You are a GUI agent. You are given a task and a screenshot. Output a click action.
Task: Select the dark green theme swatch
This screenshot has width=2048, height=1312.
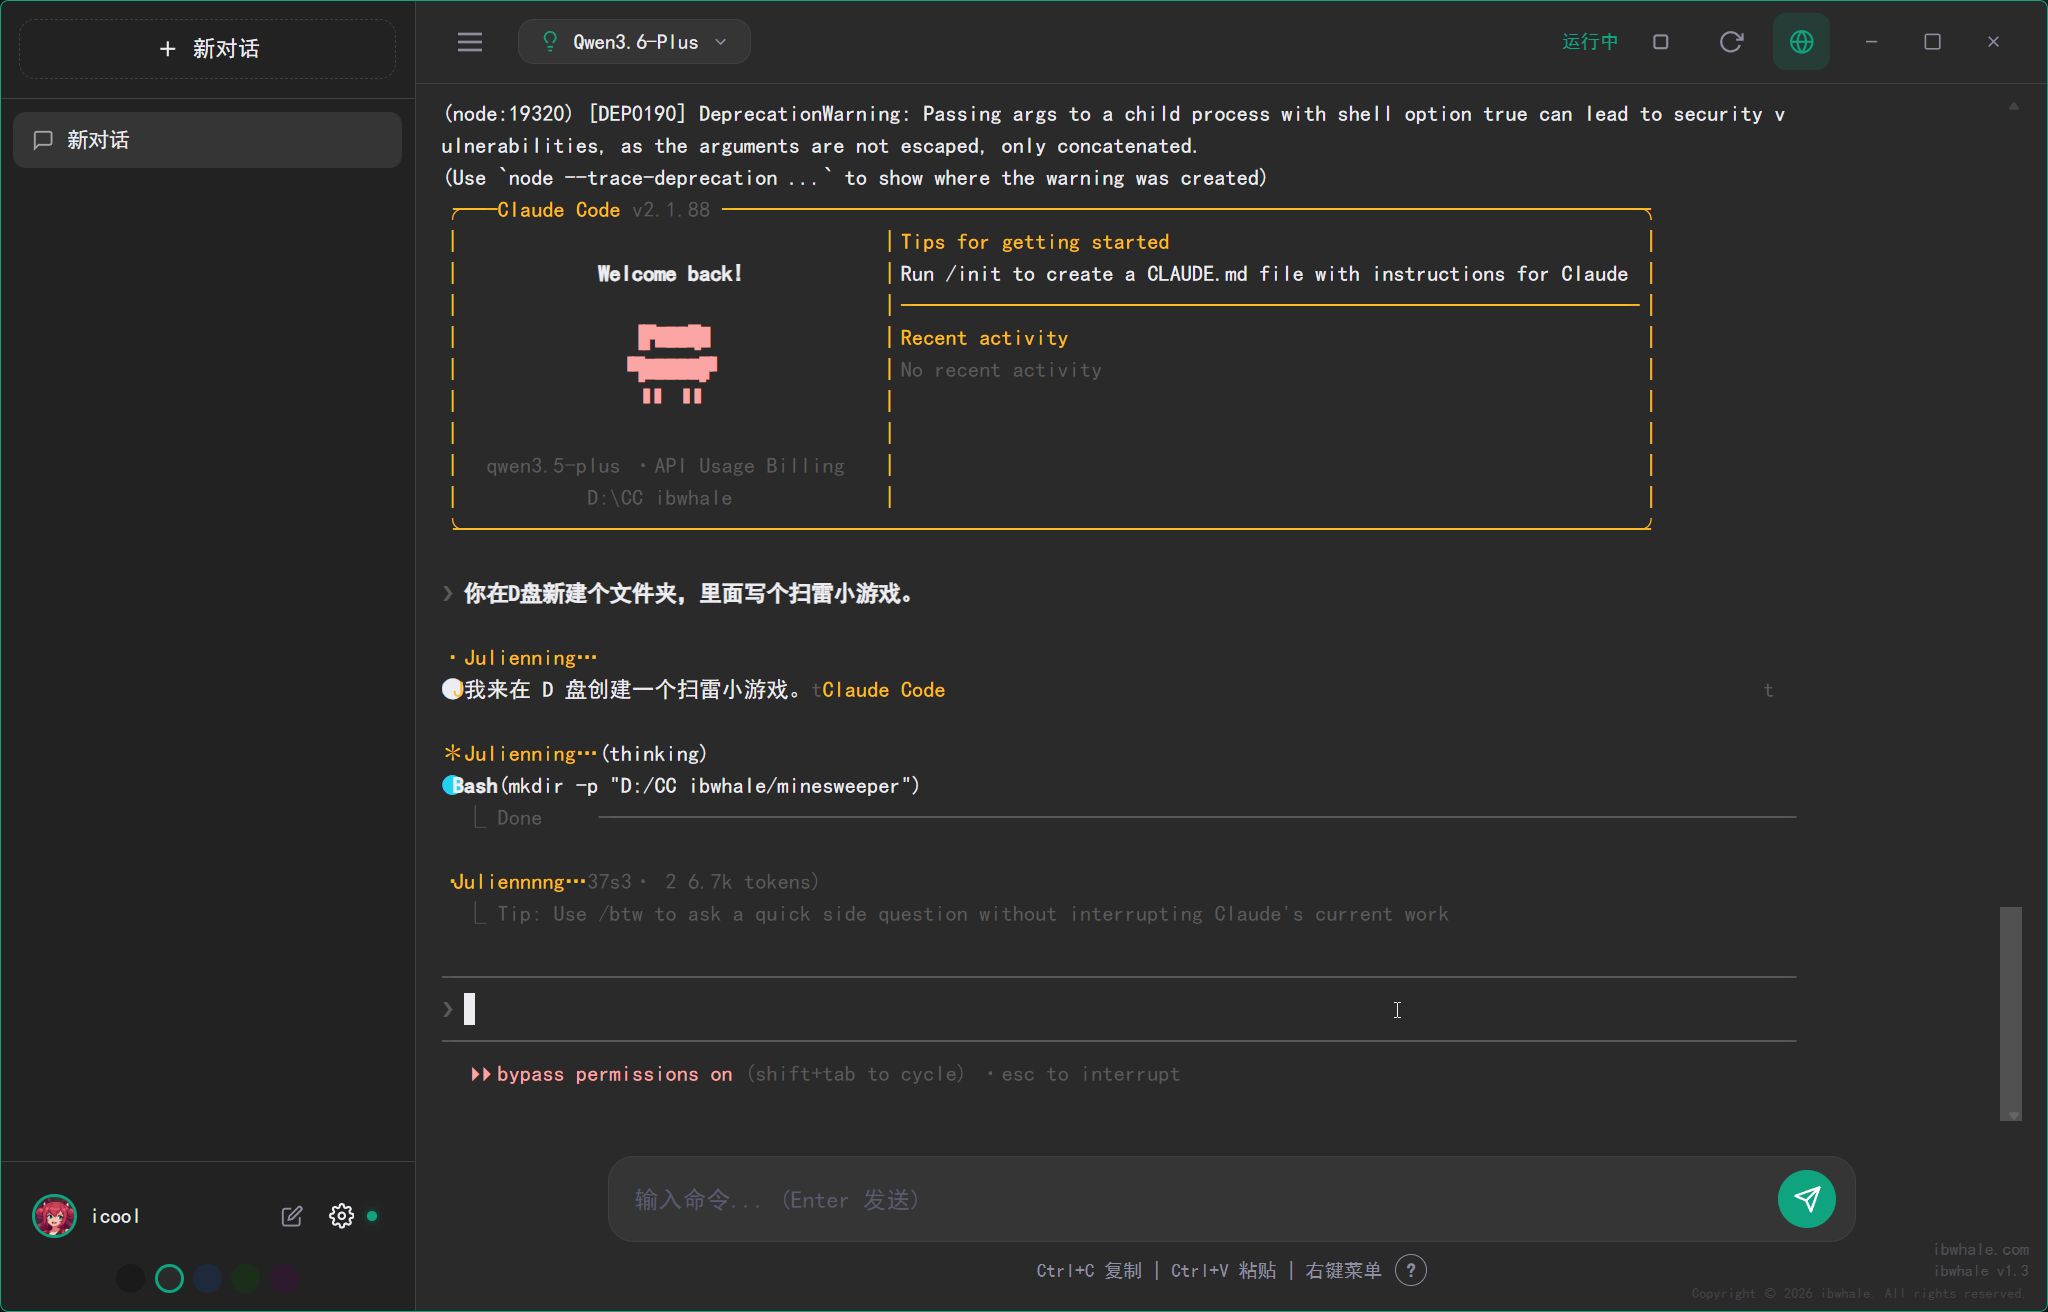246,1278
